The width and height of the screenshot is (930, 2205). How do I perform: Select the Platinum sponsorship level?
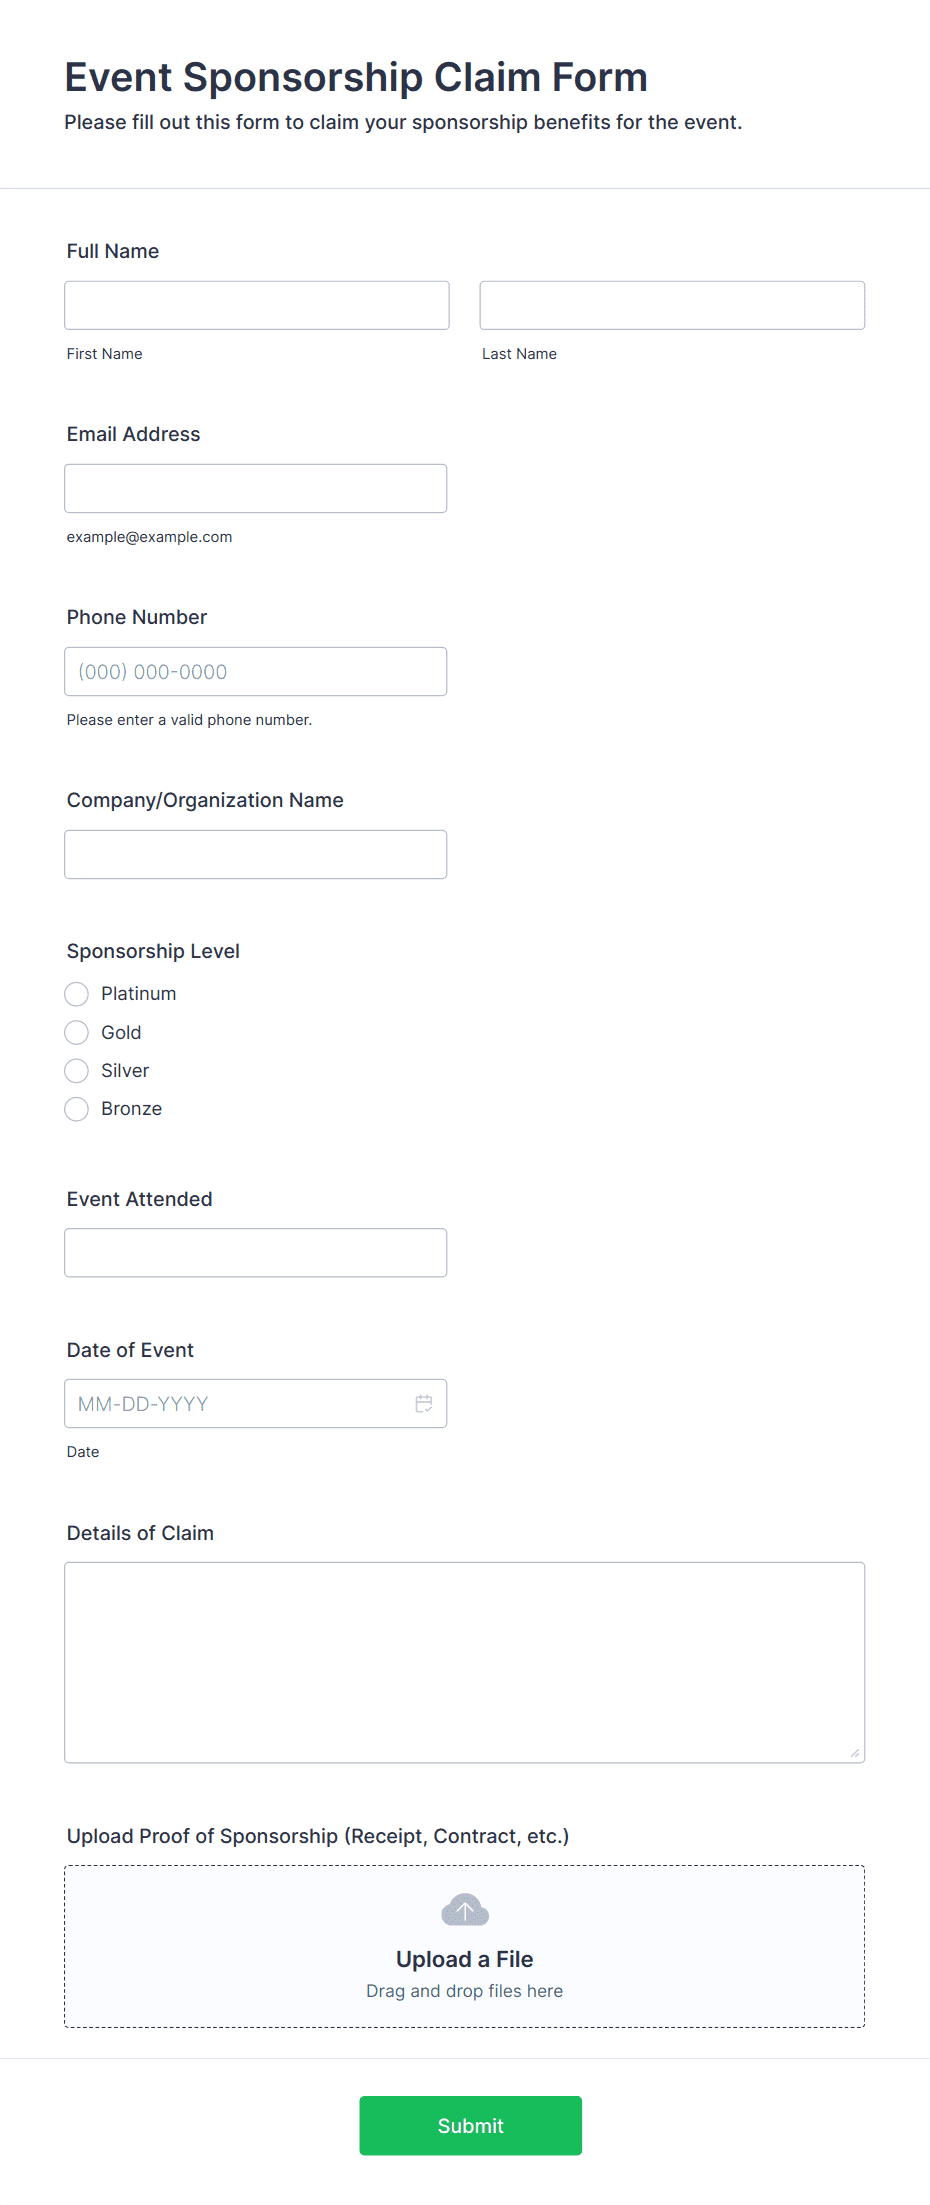tap(76, 993)
